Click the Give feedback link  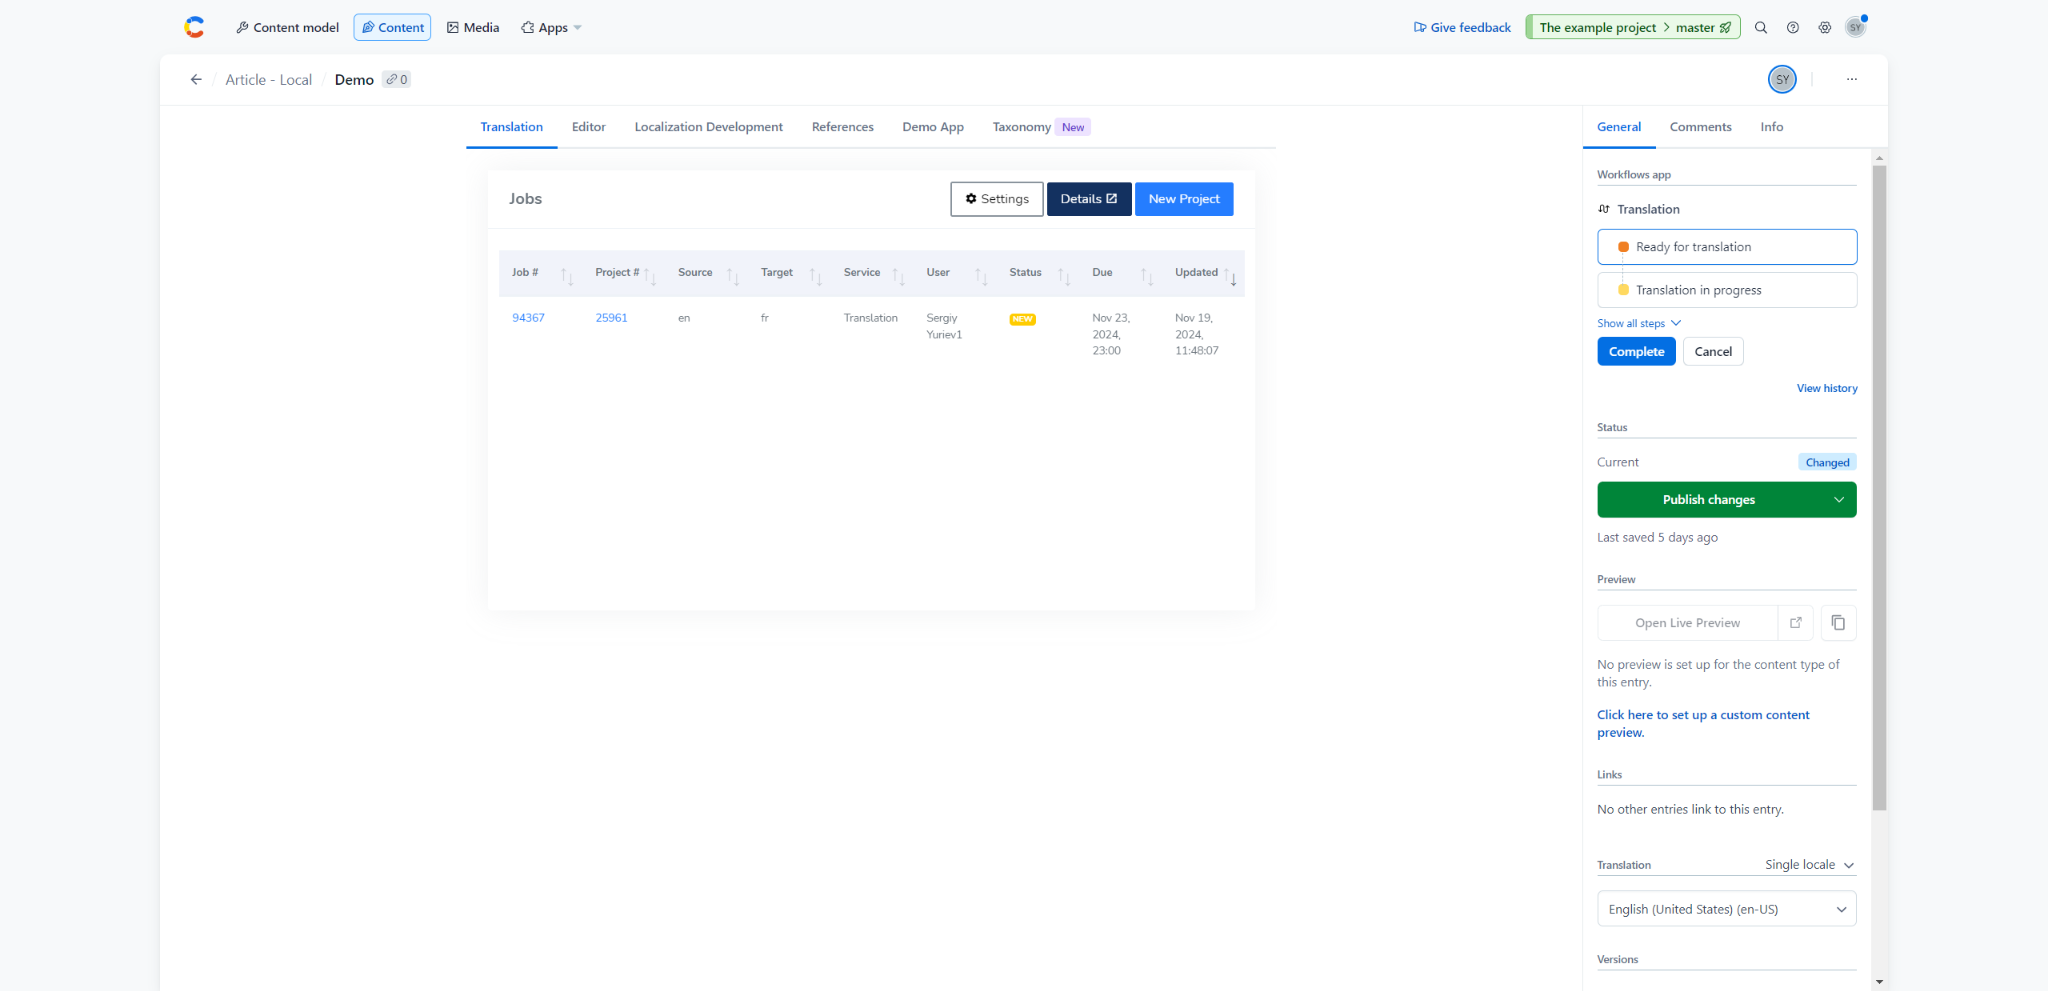(1462, 28)
